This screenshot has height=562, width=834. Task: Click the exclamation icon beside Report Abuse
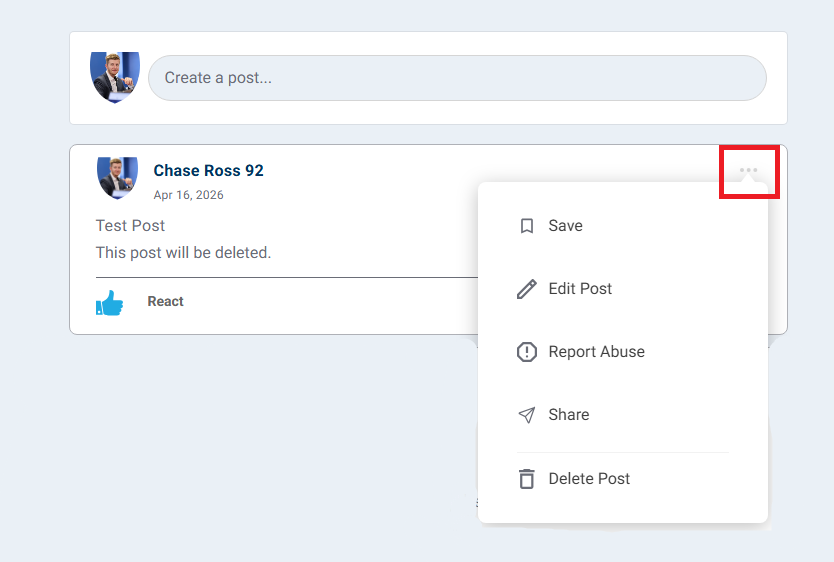click(527, 352)
